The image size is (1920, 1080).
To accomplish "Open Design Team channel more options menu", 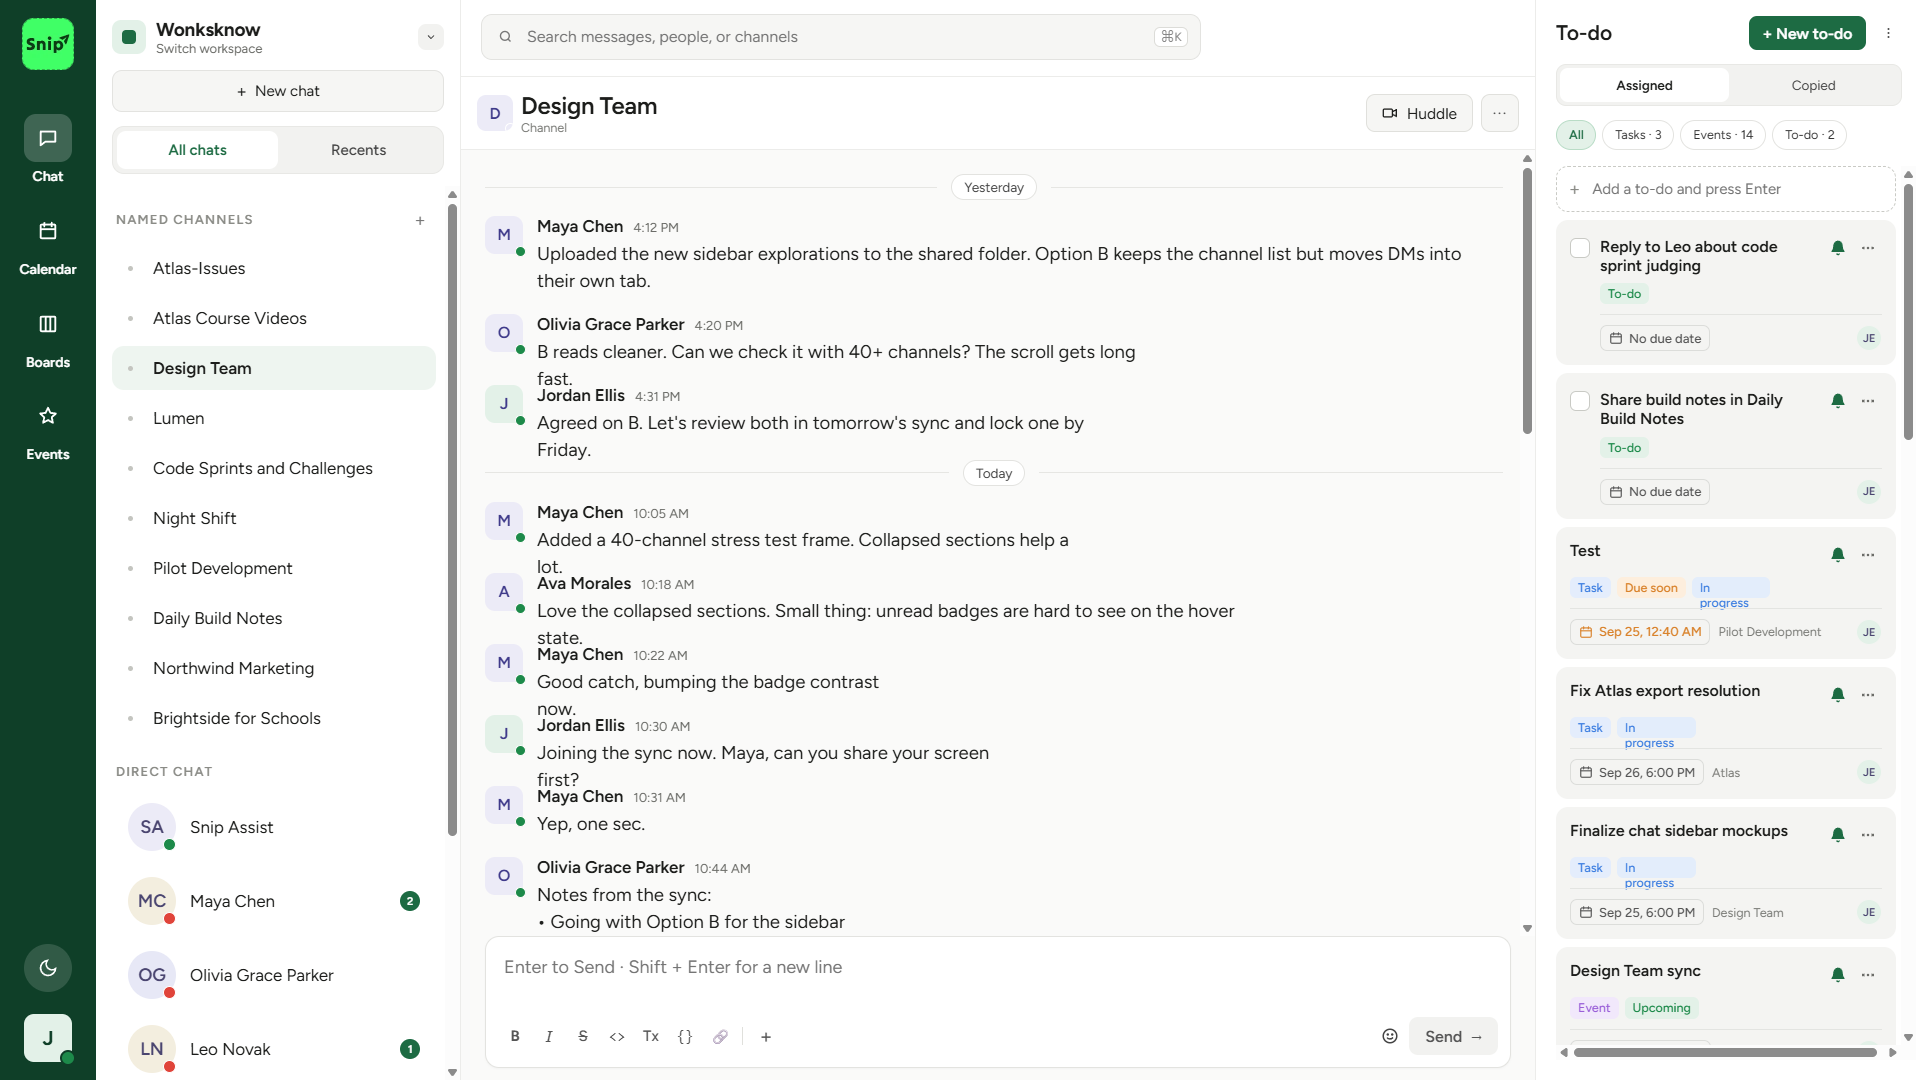I will pyautogui.click(x=1499, y=113).
